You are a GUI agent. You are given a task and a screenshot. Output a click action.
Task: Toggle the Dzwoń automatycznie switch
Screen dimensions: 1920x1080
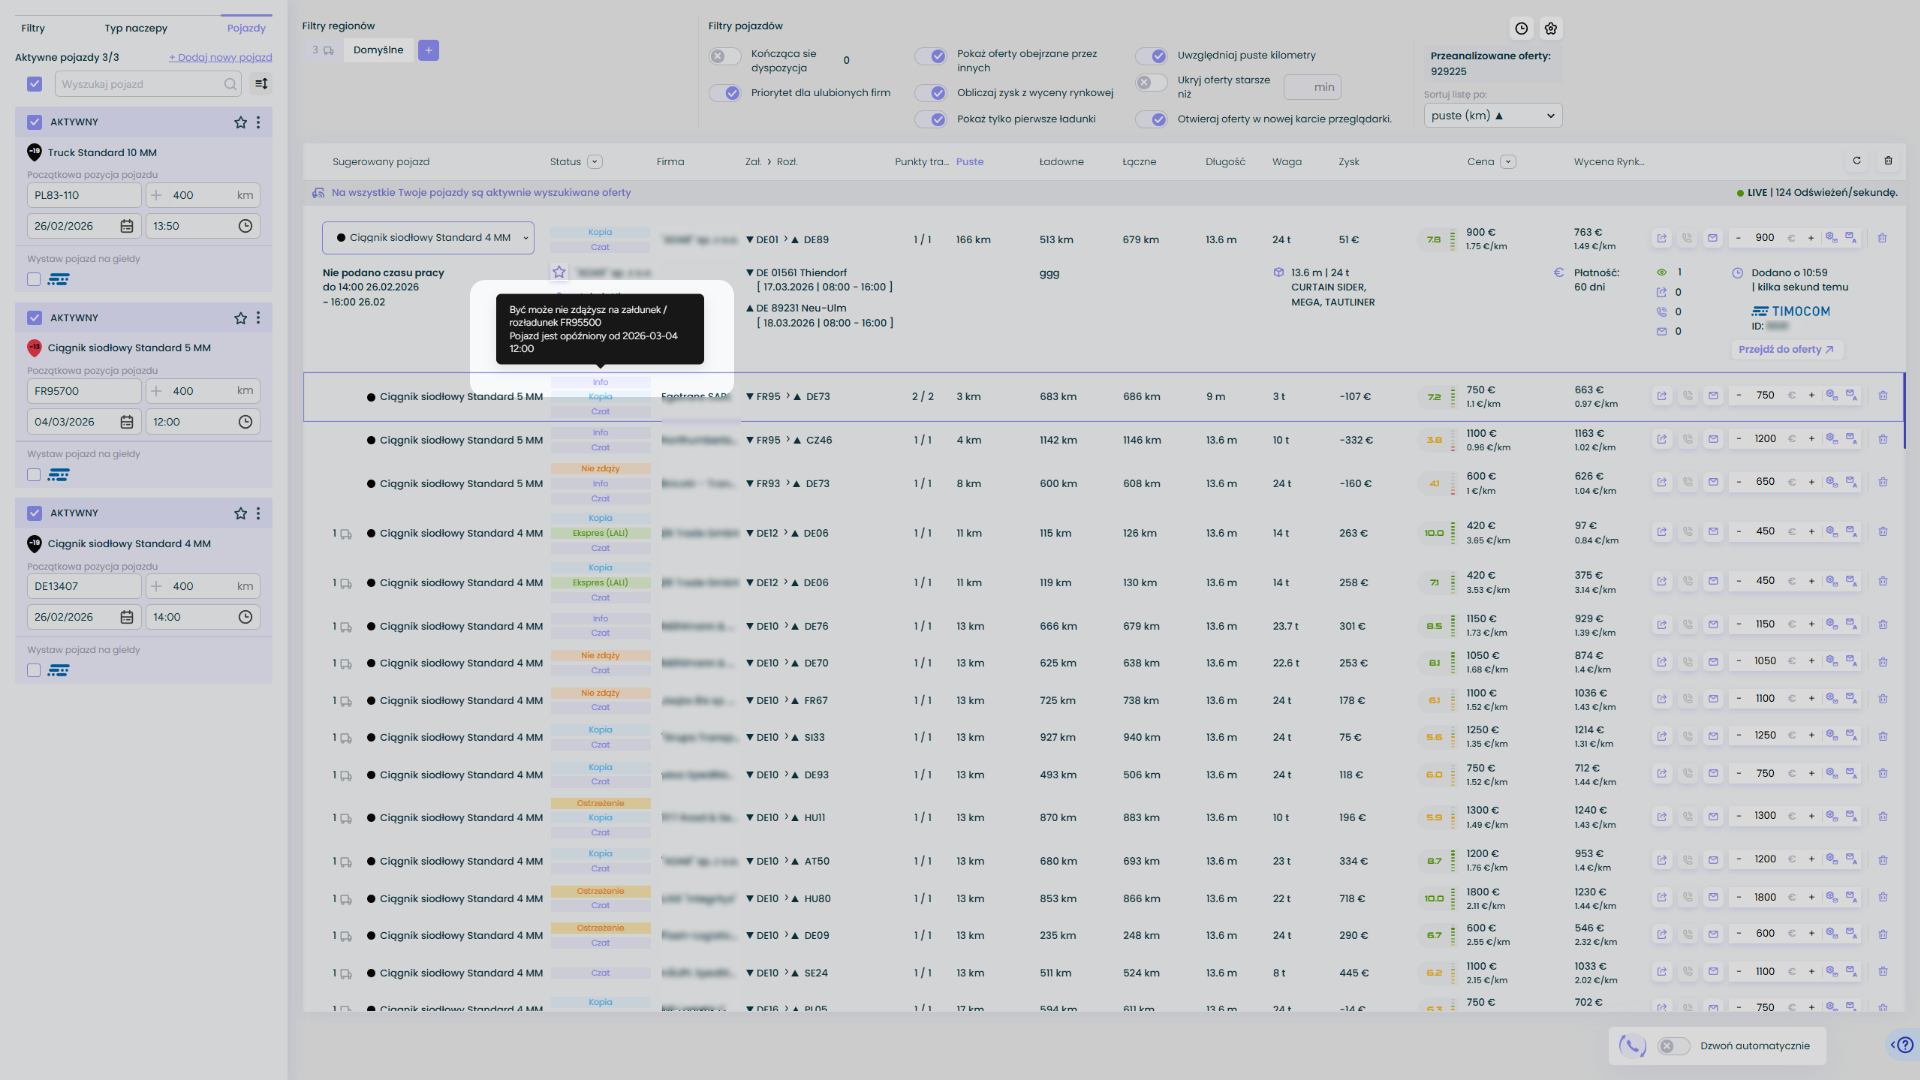[1673, 1046]
